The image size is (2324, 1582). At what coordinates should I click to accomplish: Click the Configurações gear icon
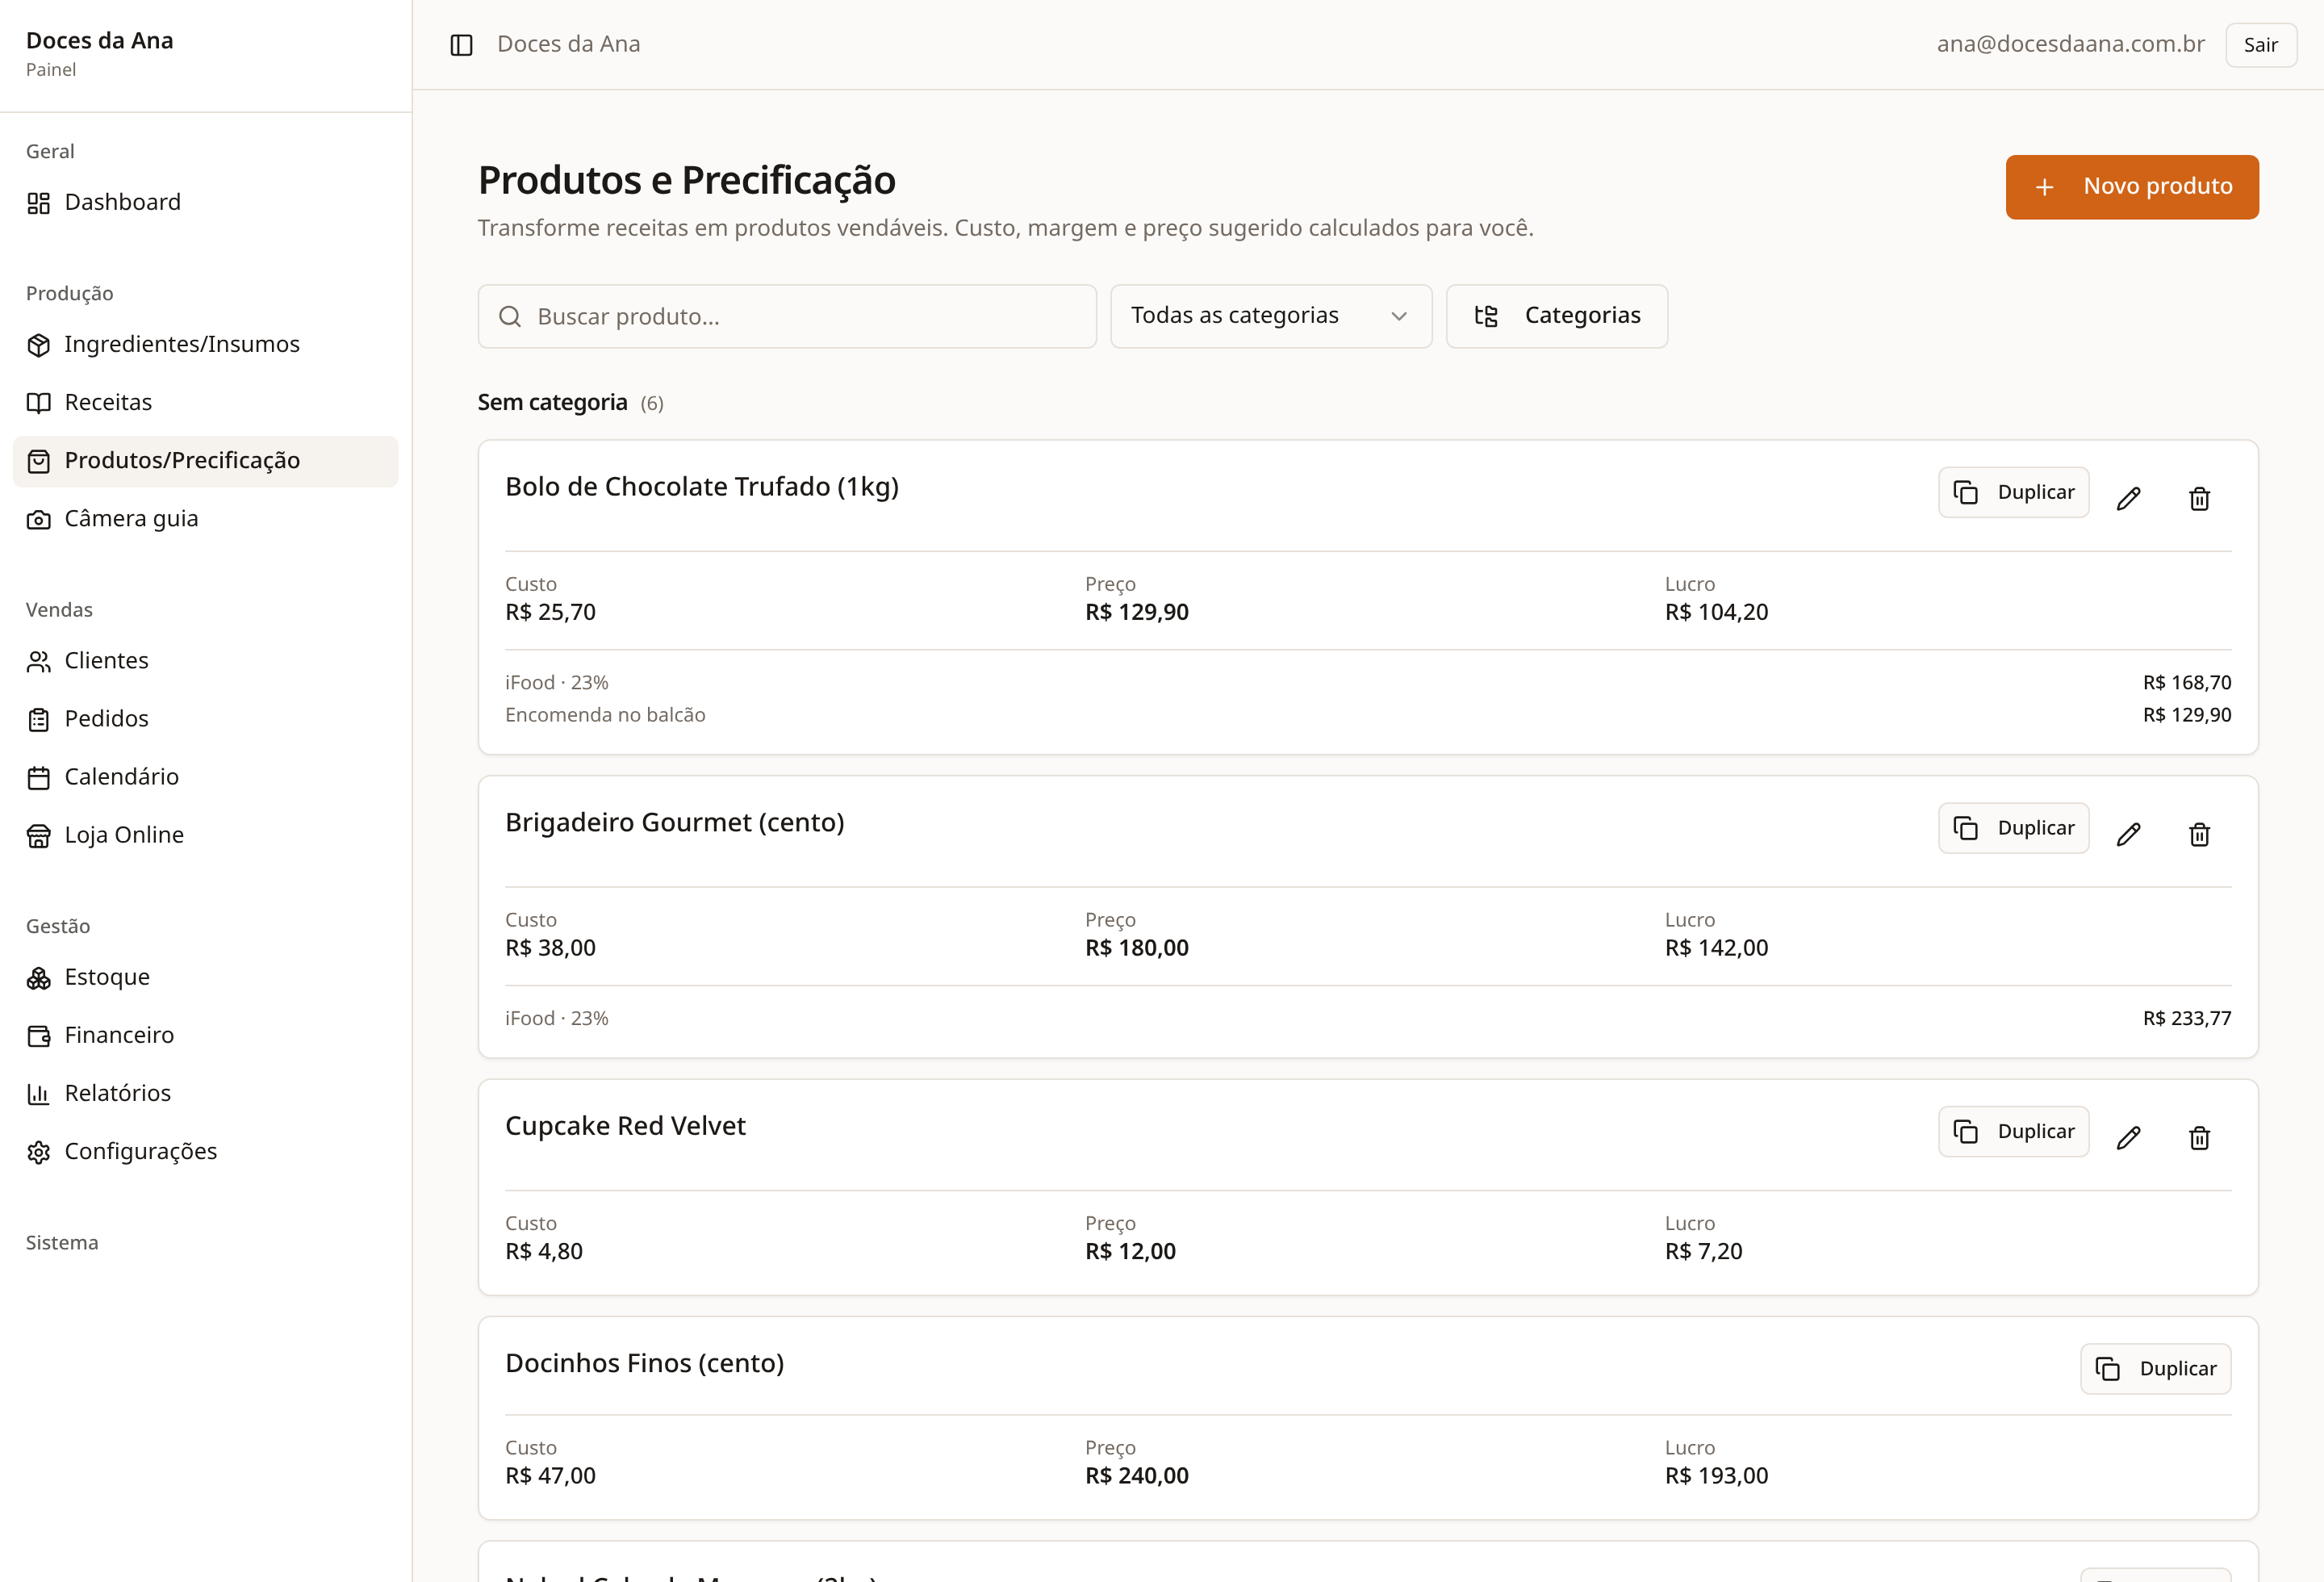click(39, 1151)
